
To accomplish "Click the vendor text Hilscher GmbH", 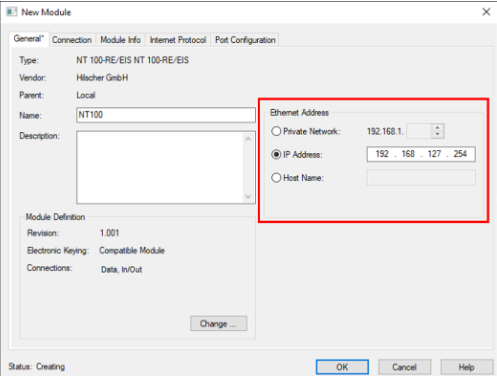I will point(102,78).
